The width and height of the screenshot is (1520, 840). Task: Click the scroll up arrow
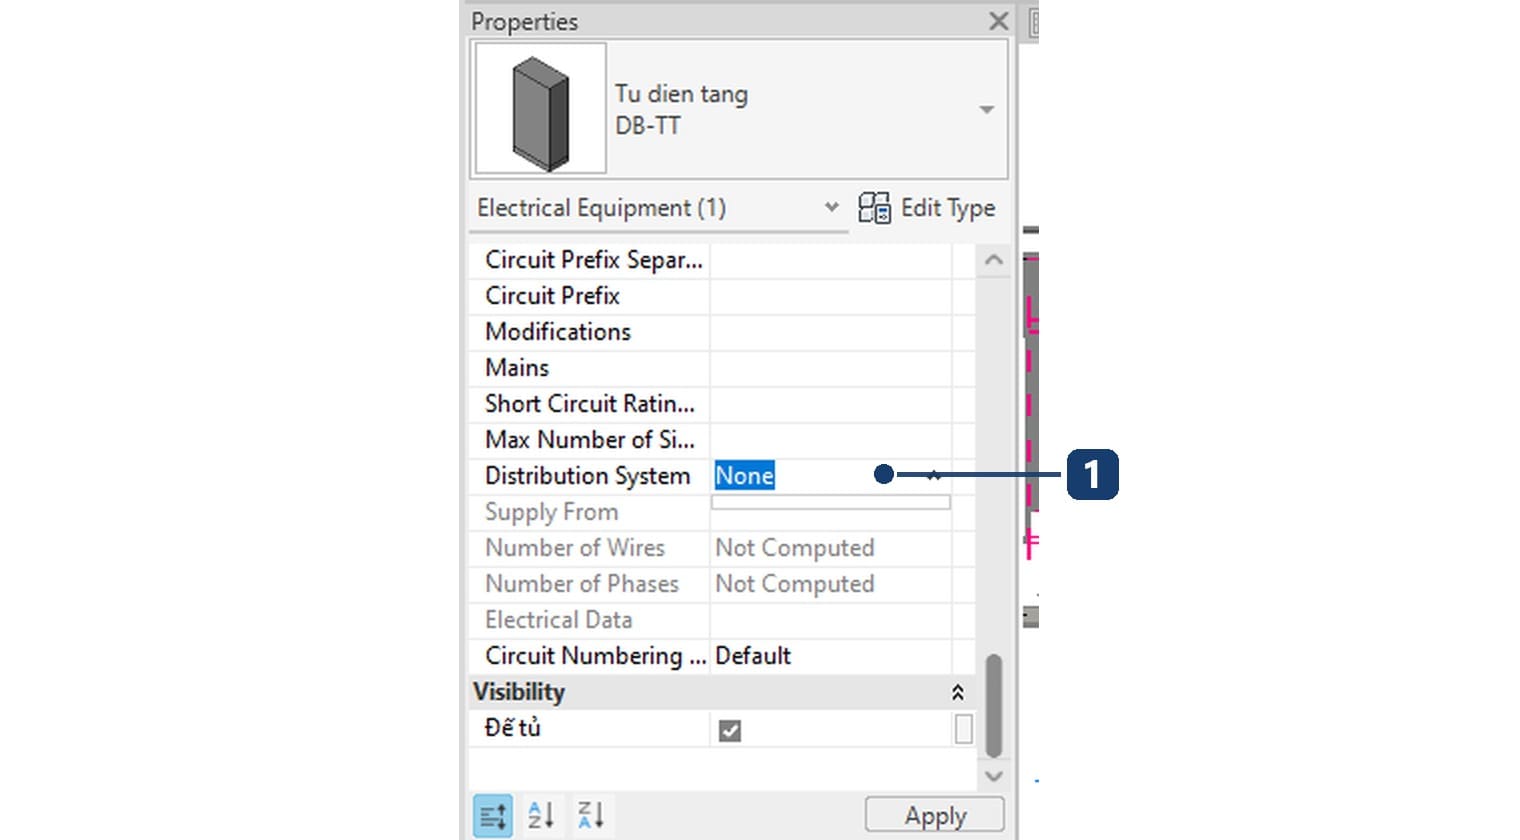(x=993, y=260)
